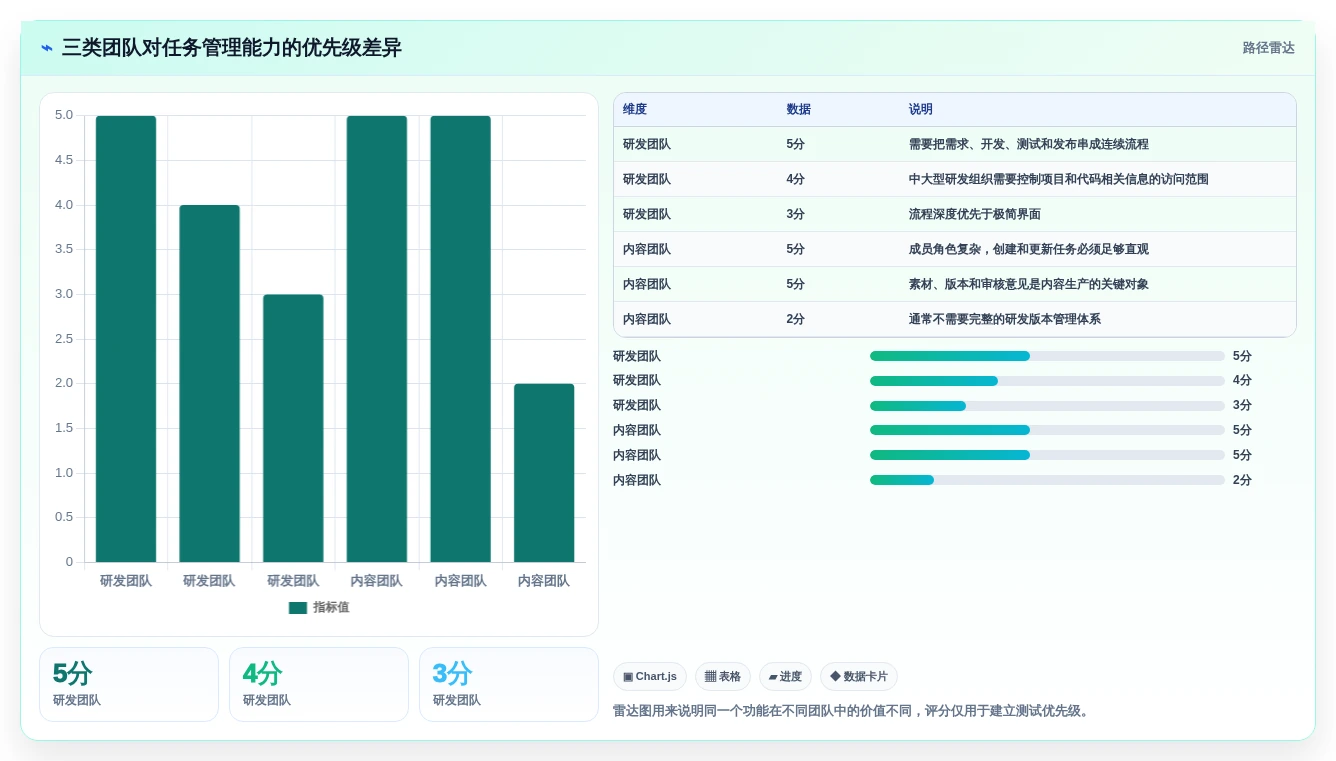The image size is (1336, 761).
Task: Choose the 进度 chip
Action: coord(785,677)
